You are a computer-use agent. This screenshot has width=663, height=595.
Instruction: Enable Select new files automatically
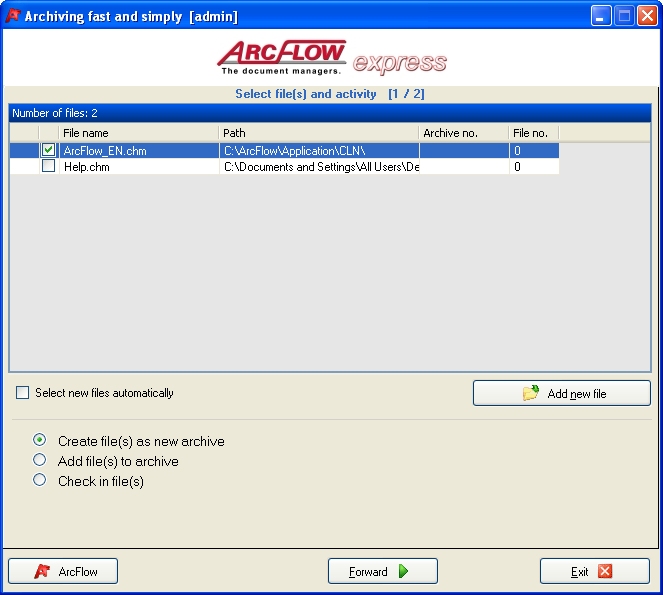pyautogui.click(x=22, y=392)
